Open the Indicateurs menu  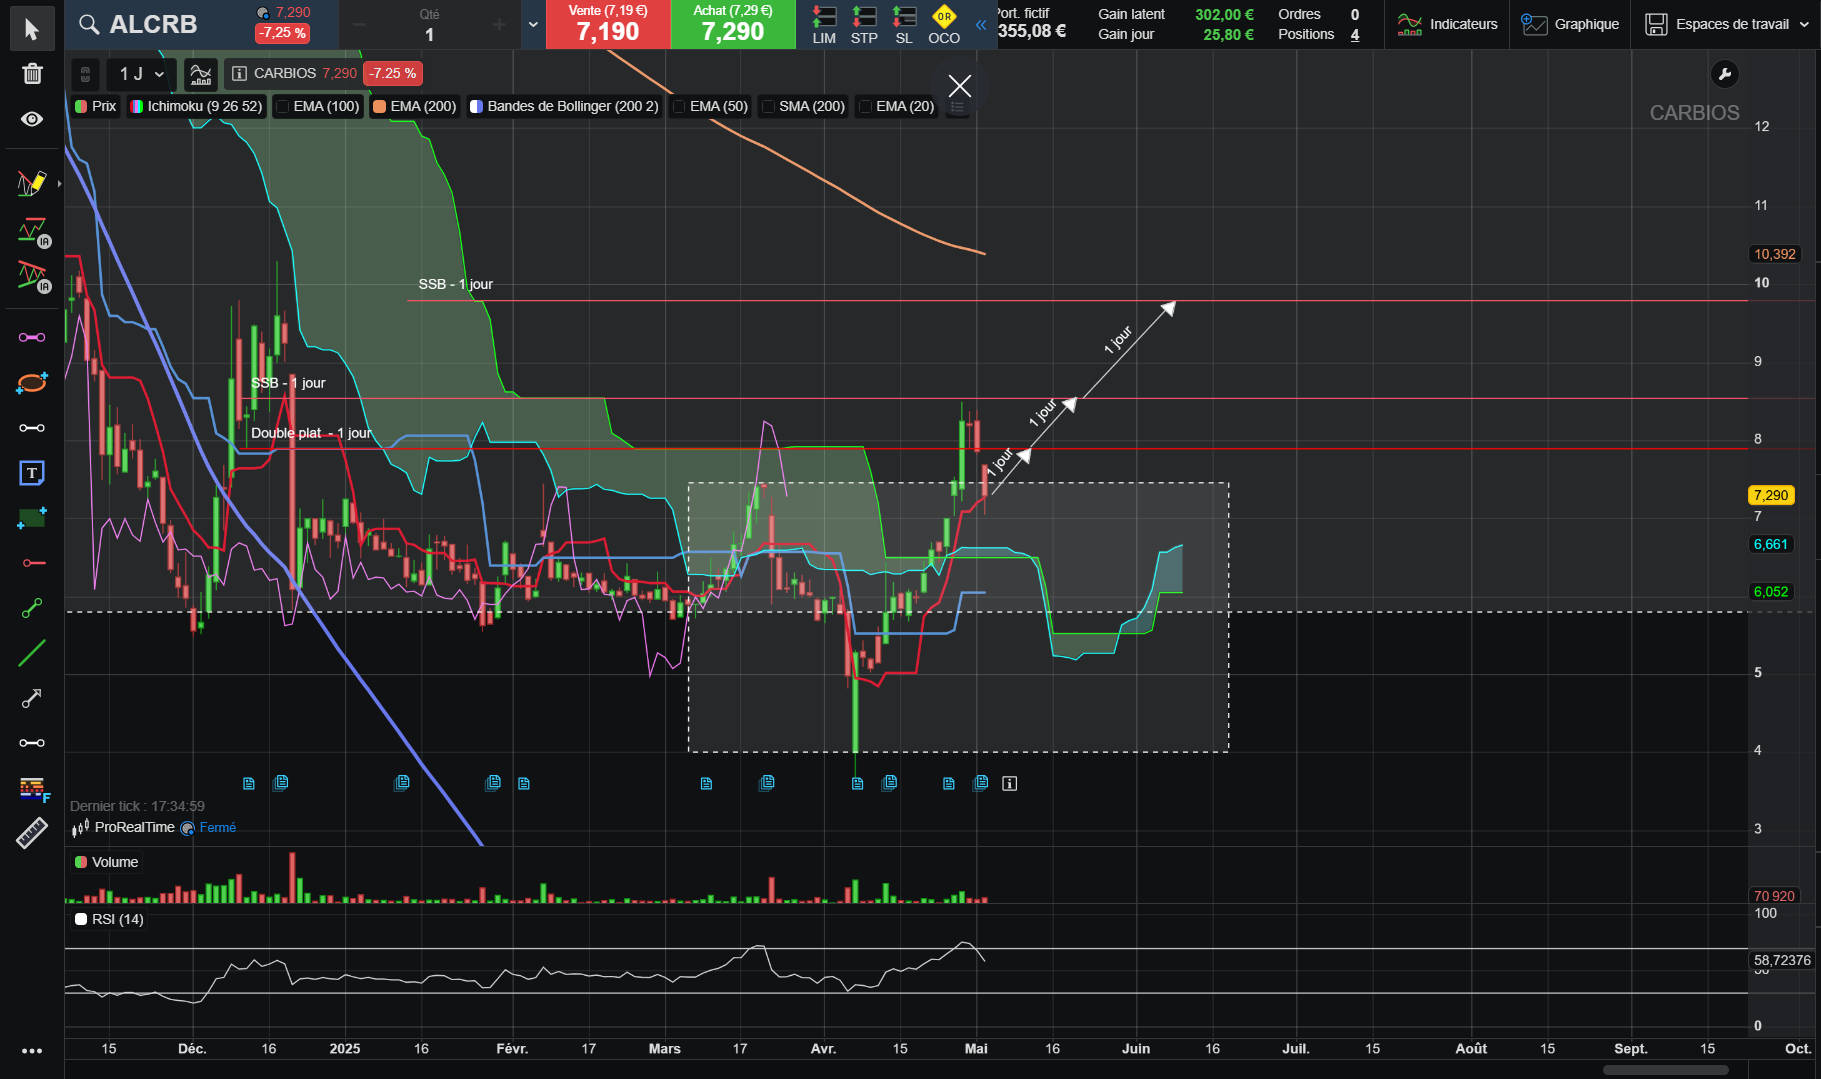pyautogui.click(x=1447, y=24)
